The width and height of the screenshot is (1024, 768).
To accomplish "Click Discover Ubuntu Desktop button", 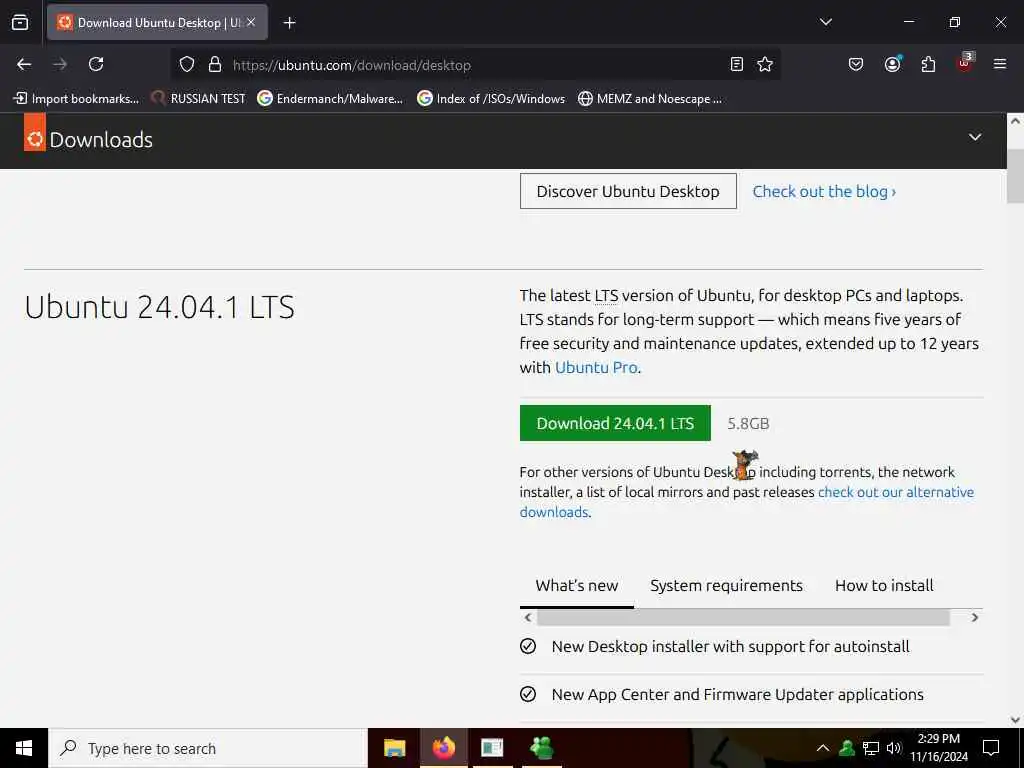I will click(628, 191).
